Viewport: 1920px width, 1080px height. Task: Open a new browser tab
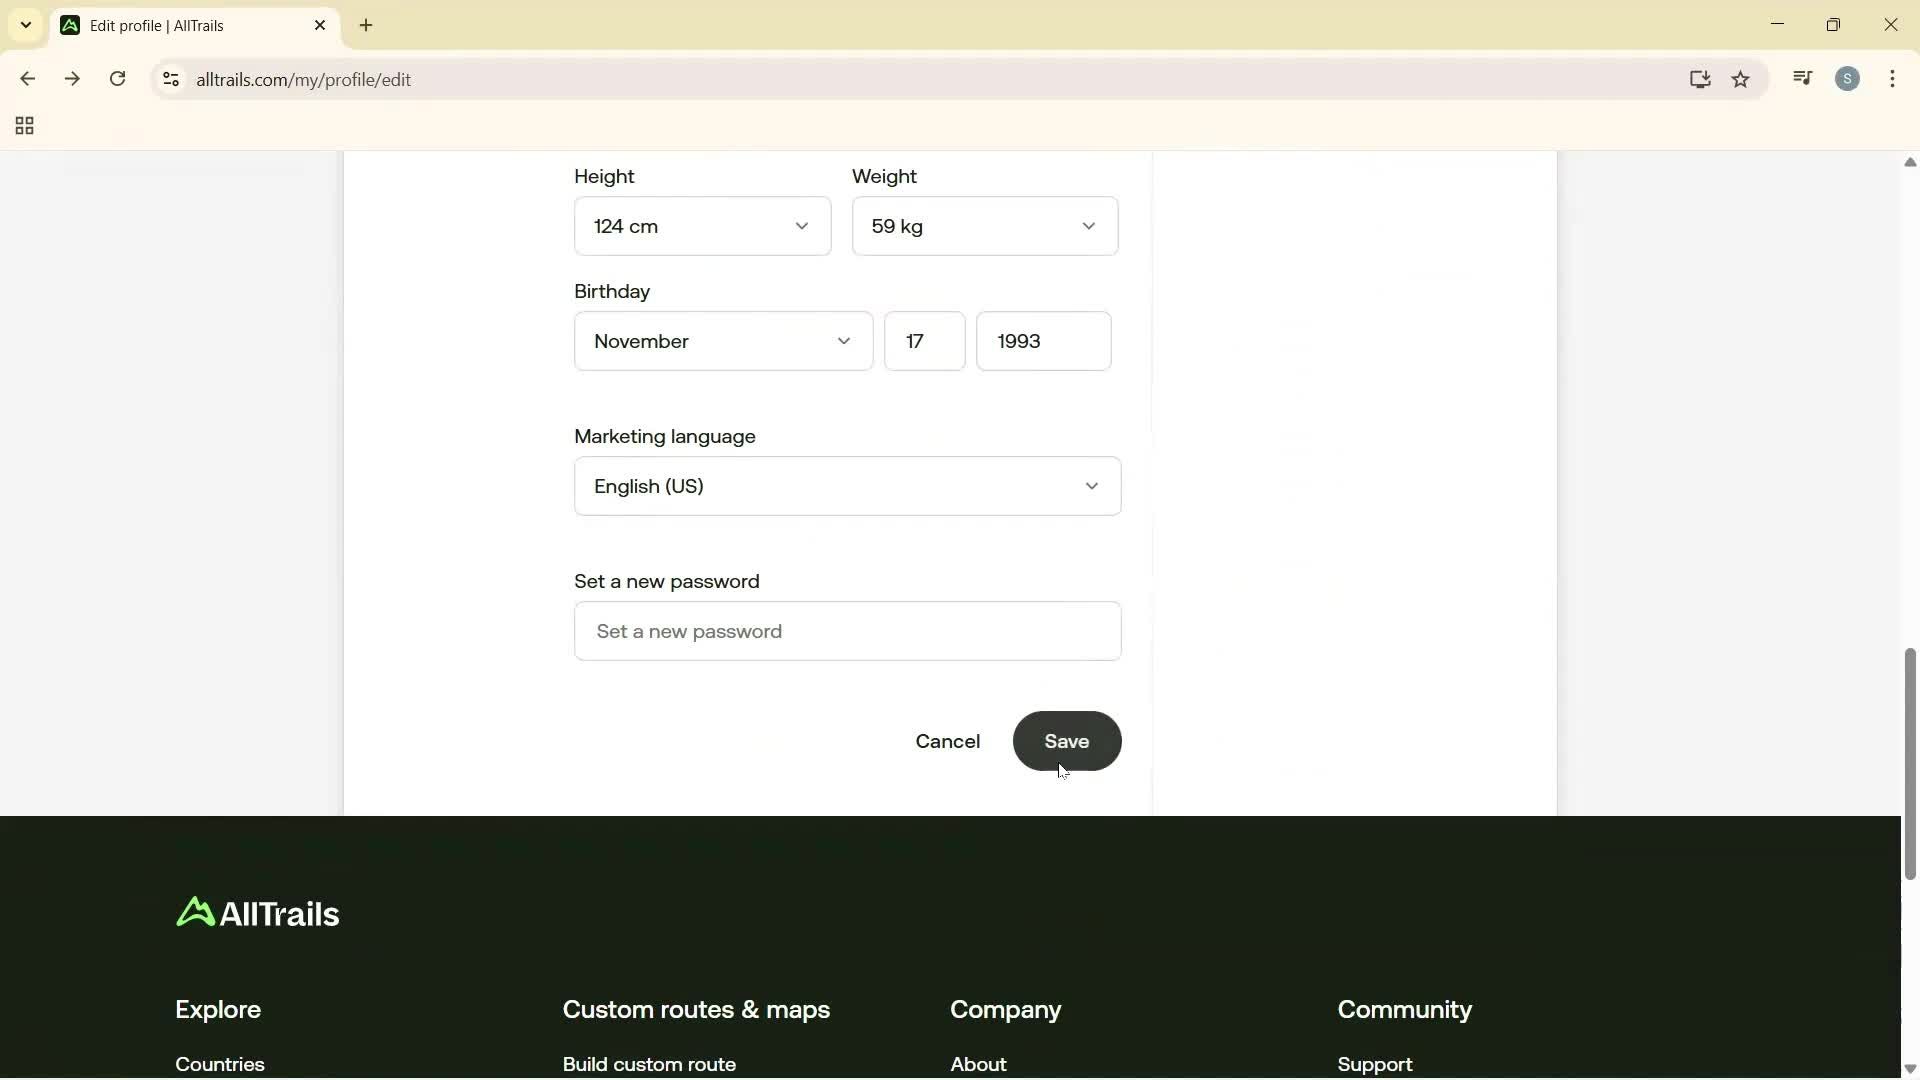pos(366,25)
